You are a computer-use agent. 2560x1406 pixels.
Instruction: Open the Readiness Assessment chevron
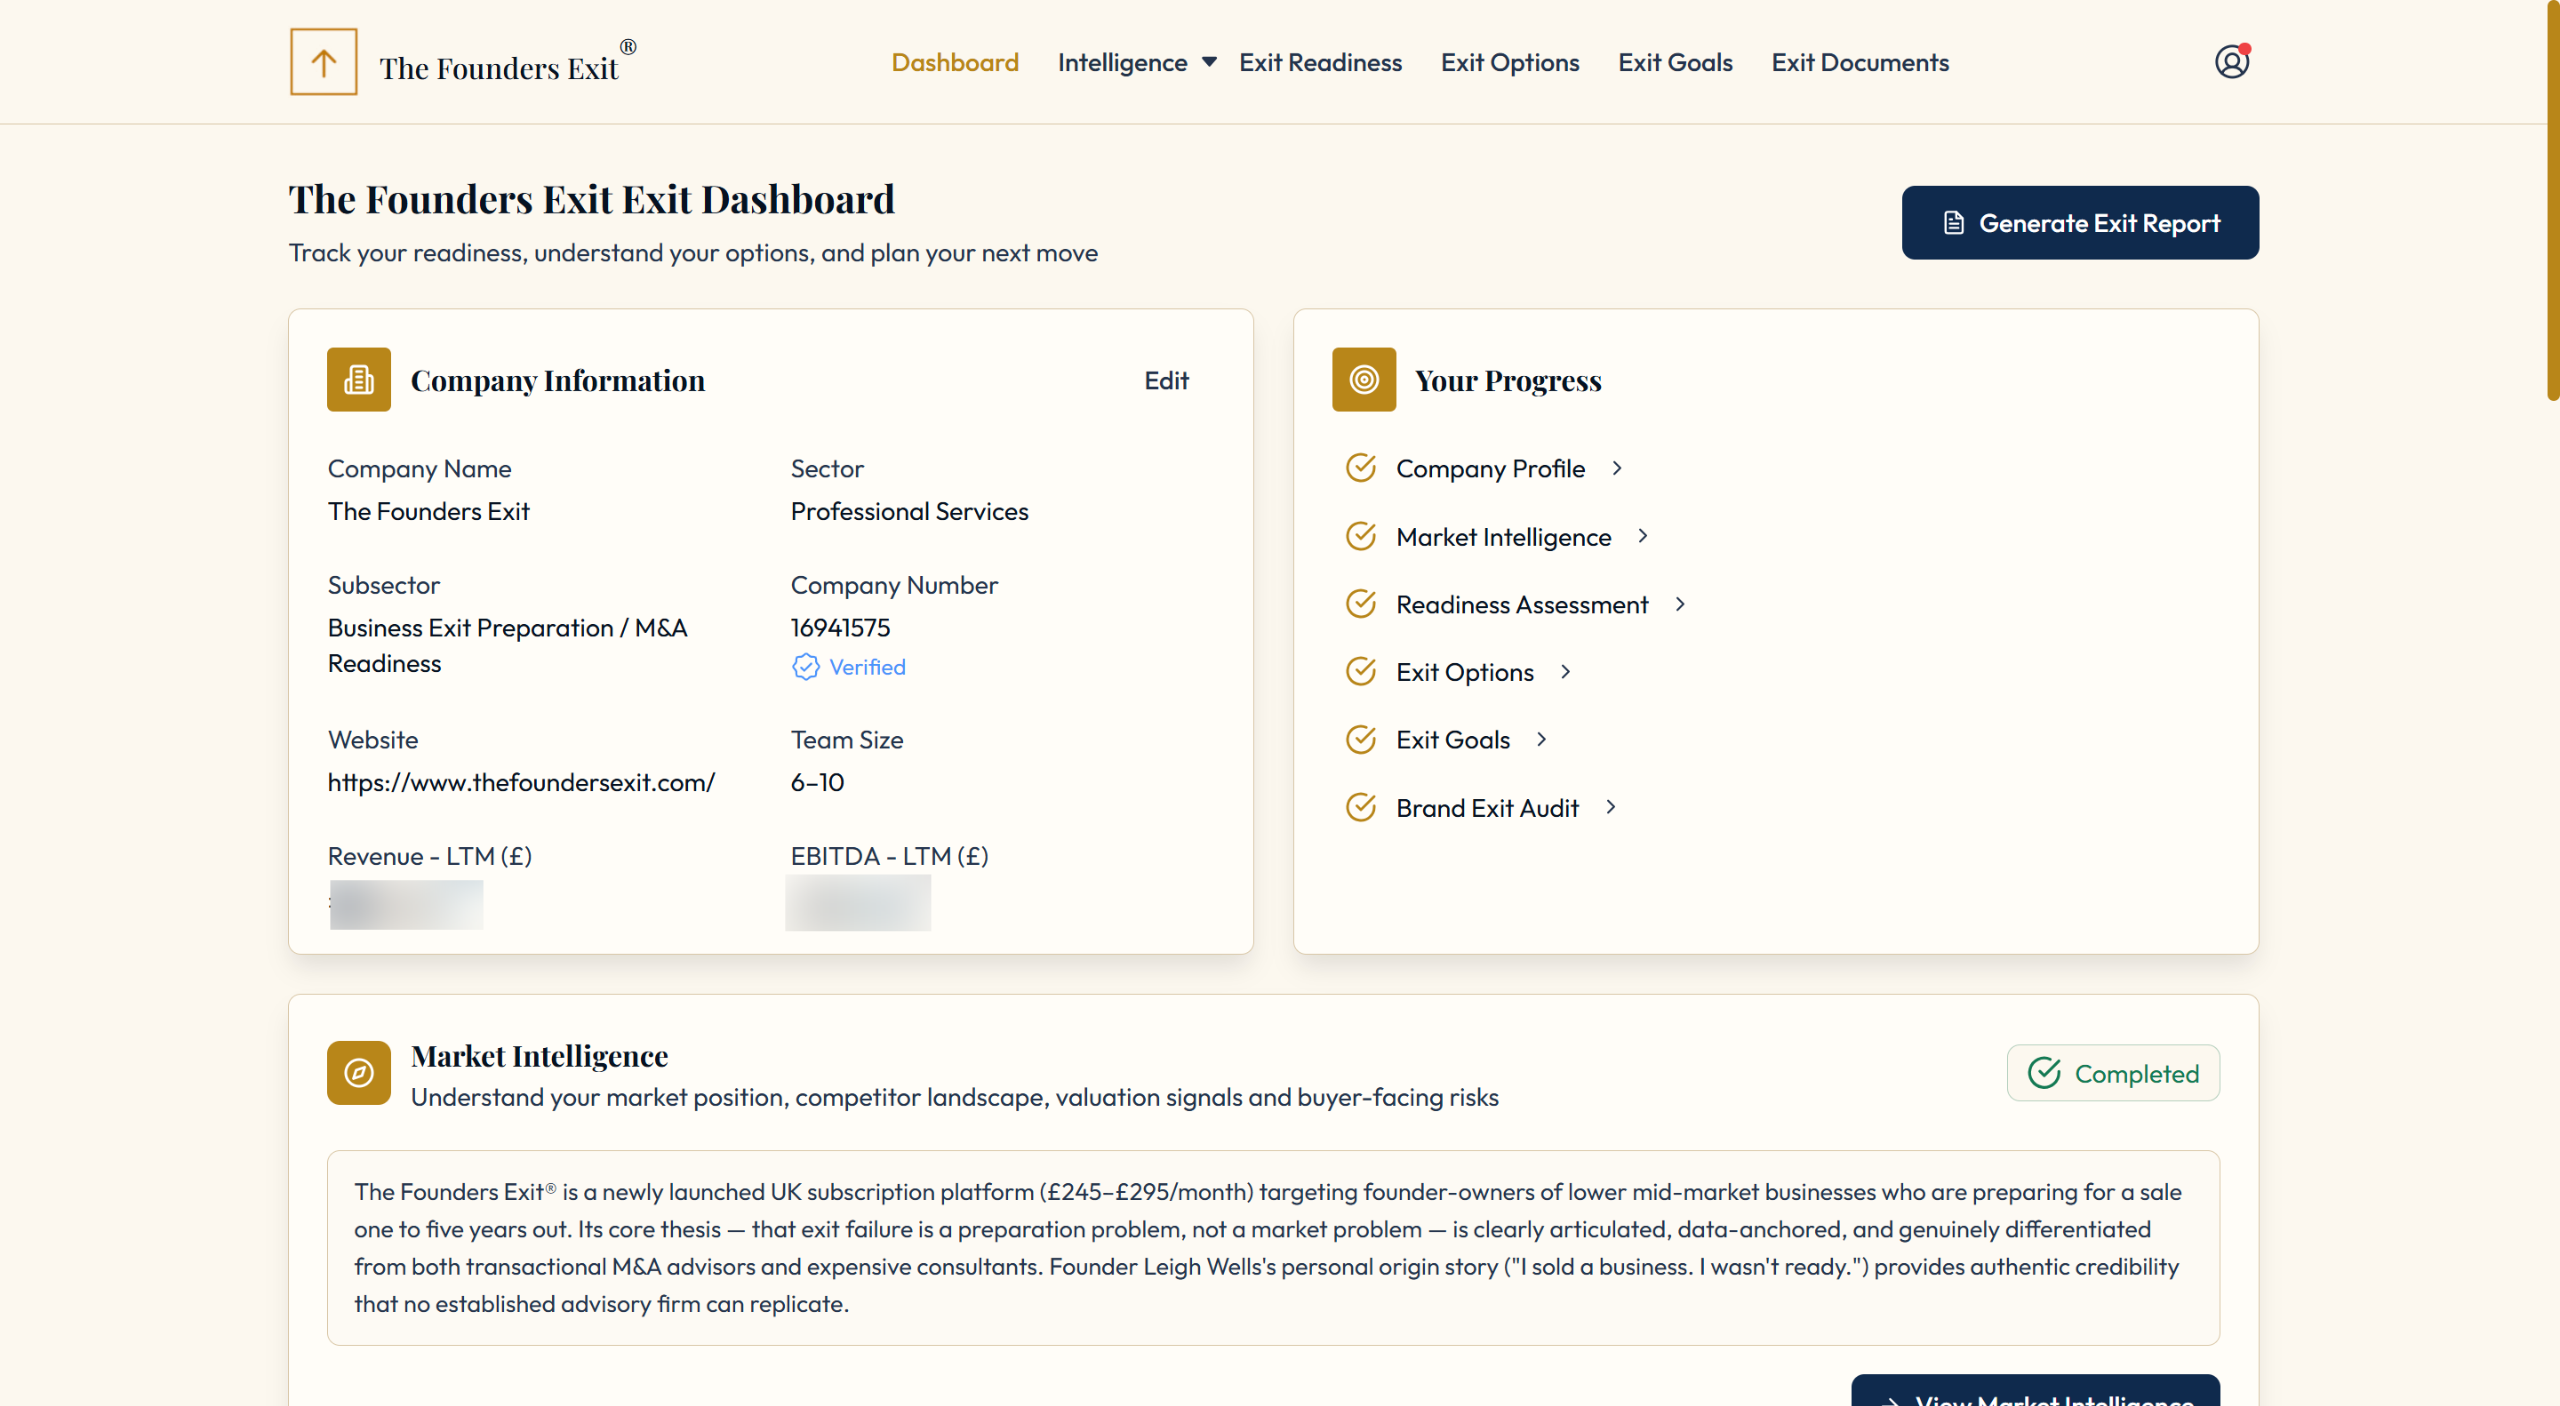(1681, 604)
